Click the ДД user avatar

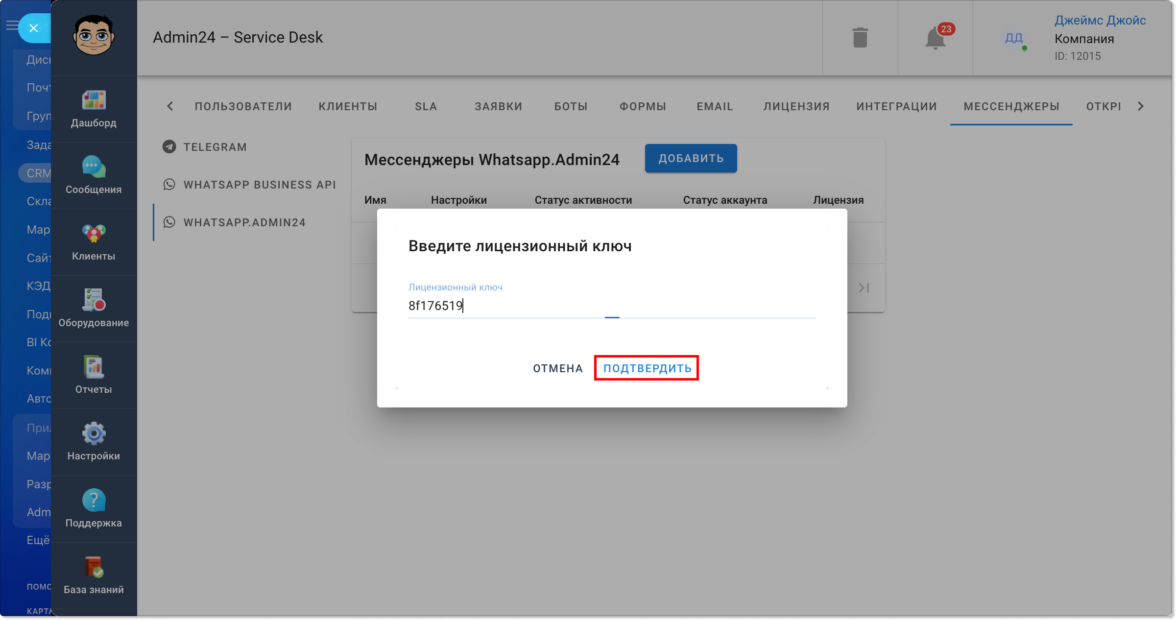[1013, 37]
